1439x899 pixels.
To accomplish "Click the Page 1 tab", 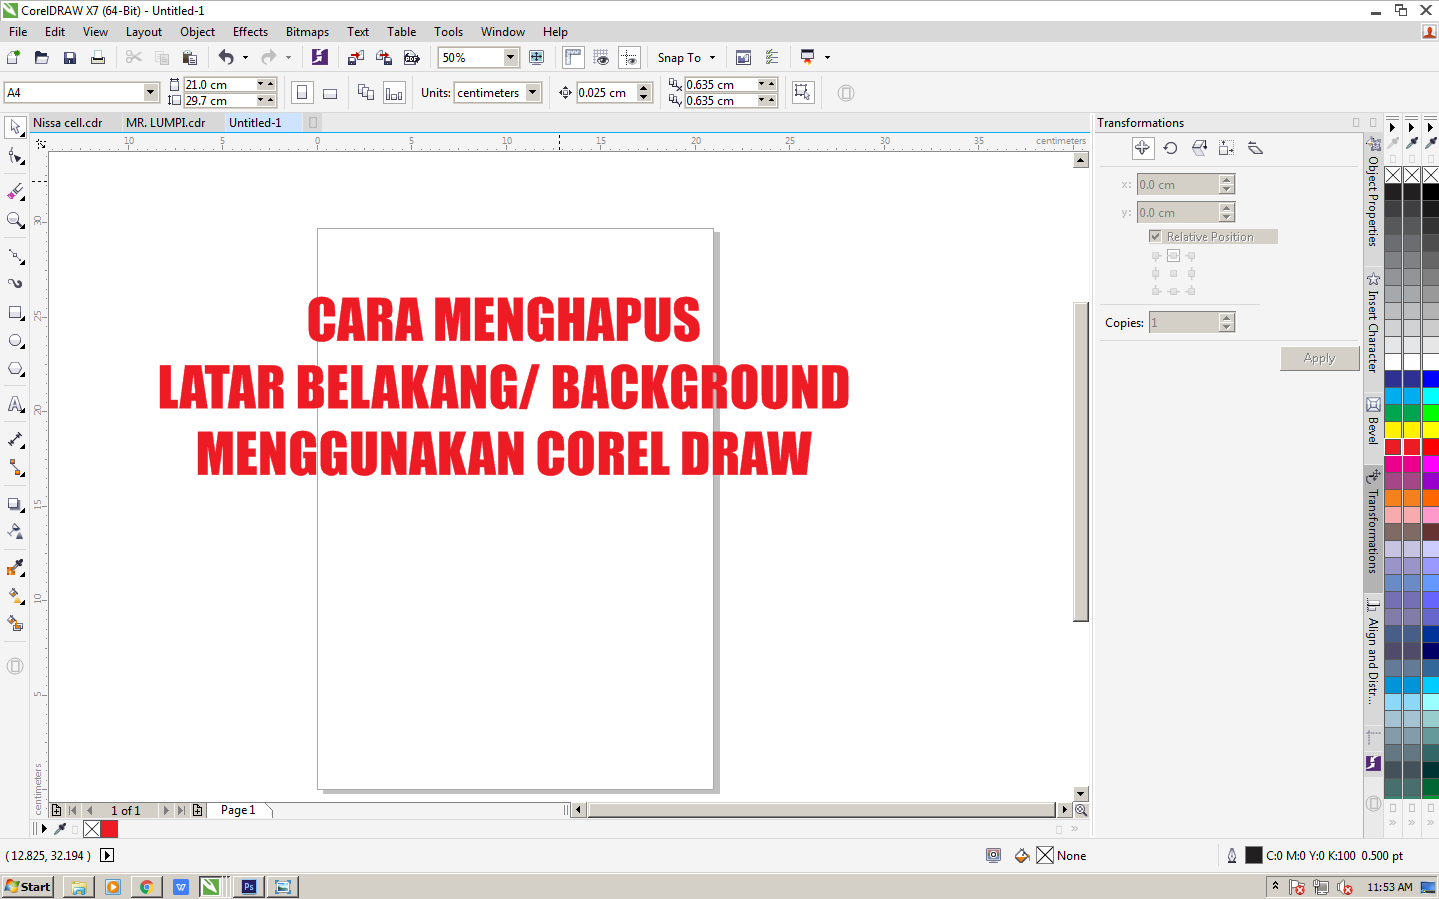I will pyautogui.click(x=238, y=810).
